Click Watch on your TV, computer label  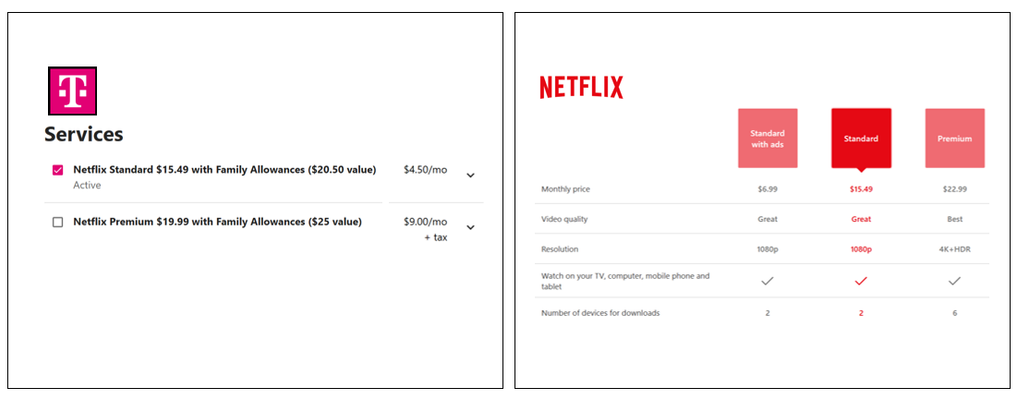[625, 281]
